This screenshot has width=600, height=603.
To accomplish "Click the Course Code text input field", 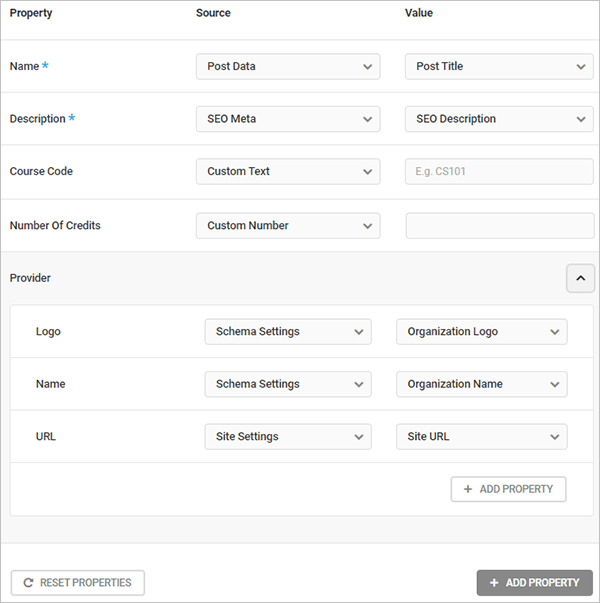I will [x=499, y=172].
